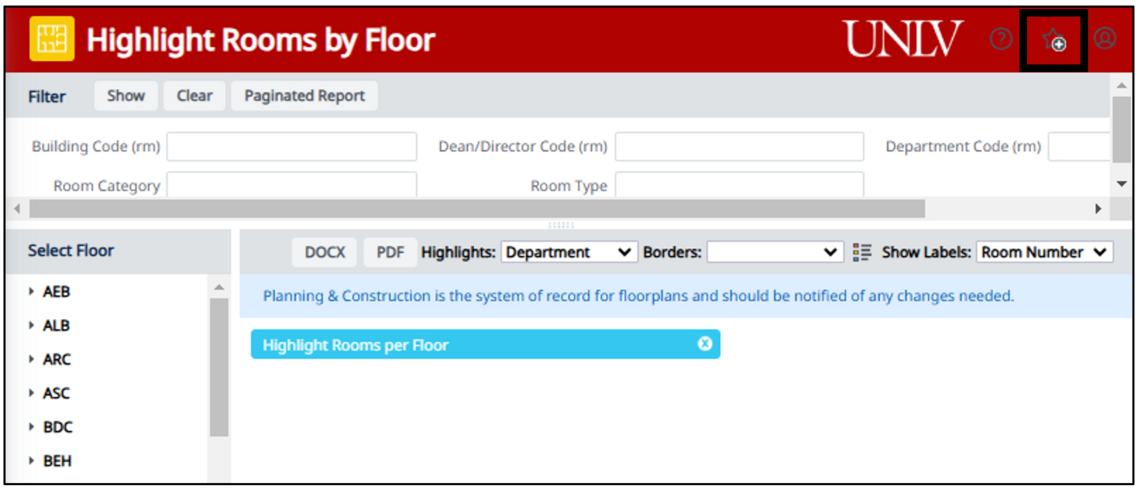Screen dimensions: 1140x490
Task: Open the help question mark icon
Action: tap(1001, 39)
